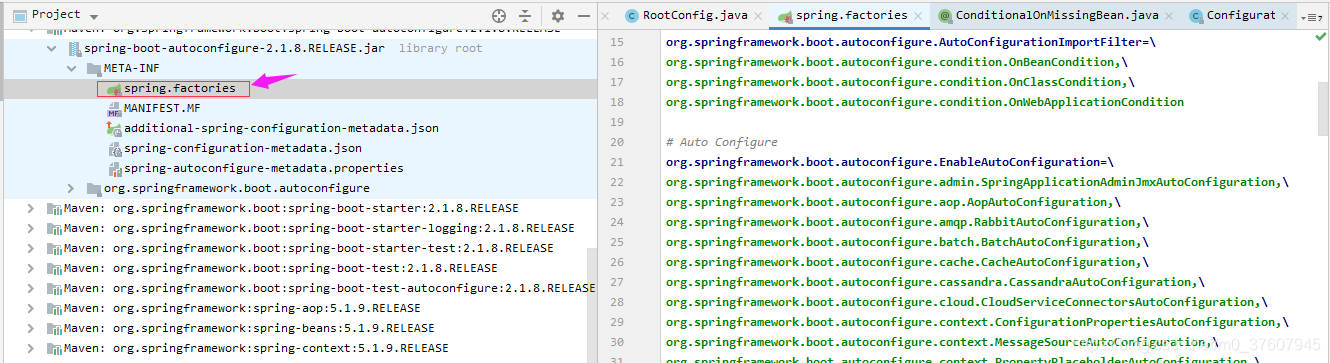Switch to the ConditionalOnMissingBean.java tab

coord(1056,16)
